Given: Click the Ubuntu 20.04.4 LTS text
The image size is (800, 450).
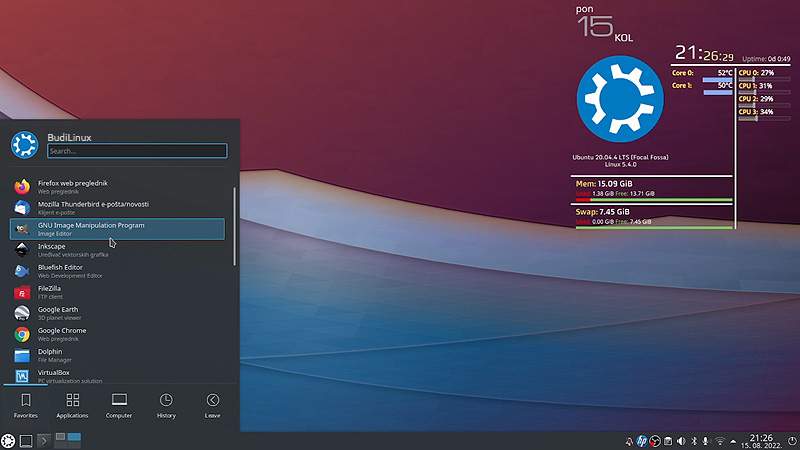Looking at the screenshot, I should click(620, 157).
